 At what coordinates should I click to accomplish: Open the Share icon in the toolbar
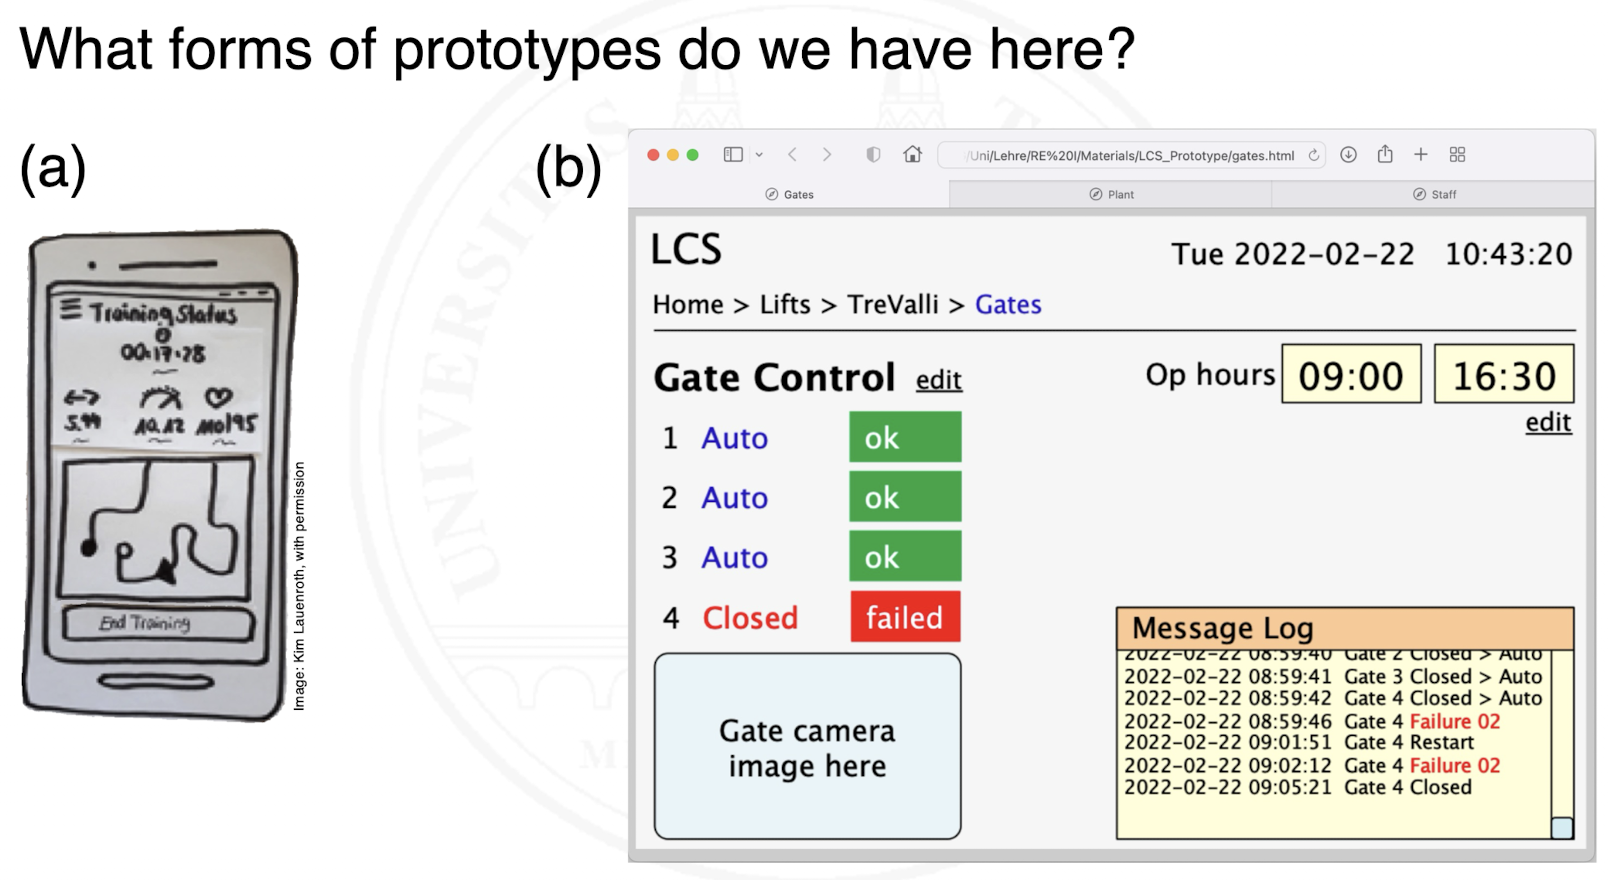[1385, 154]
